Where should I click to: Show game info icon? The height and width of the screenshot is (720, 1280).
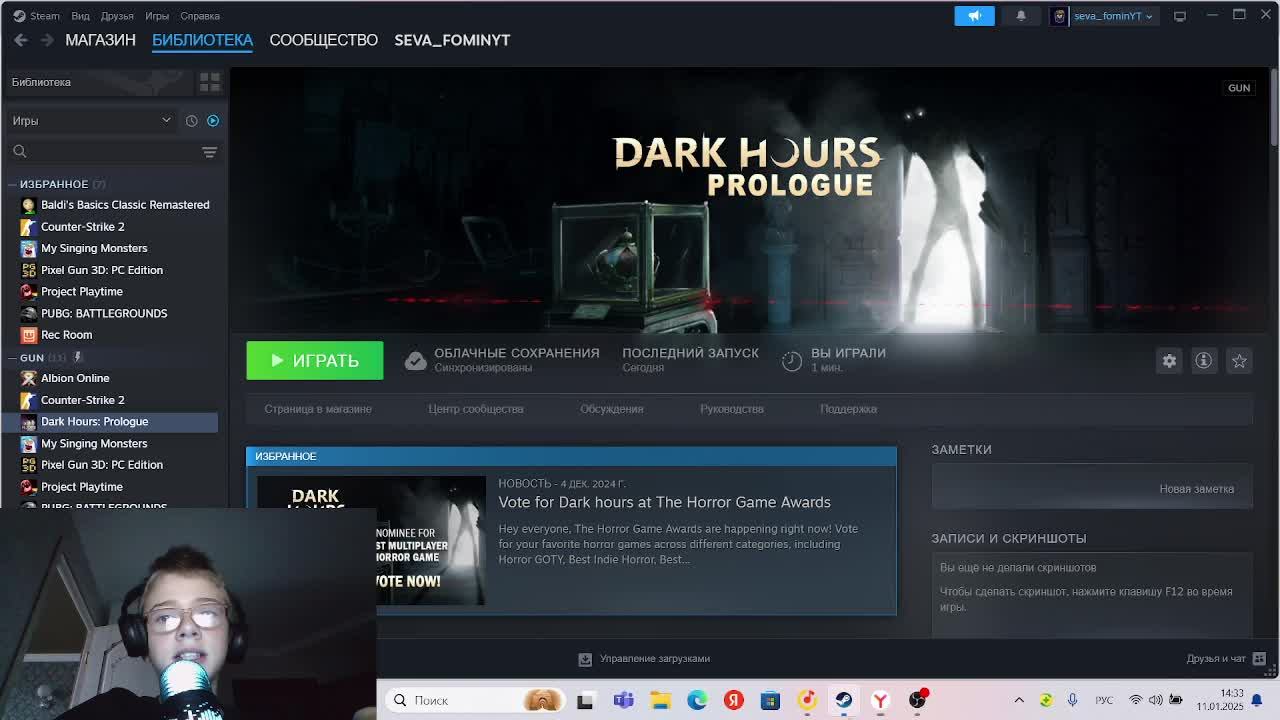(1204, 361)
